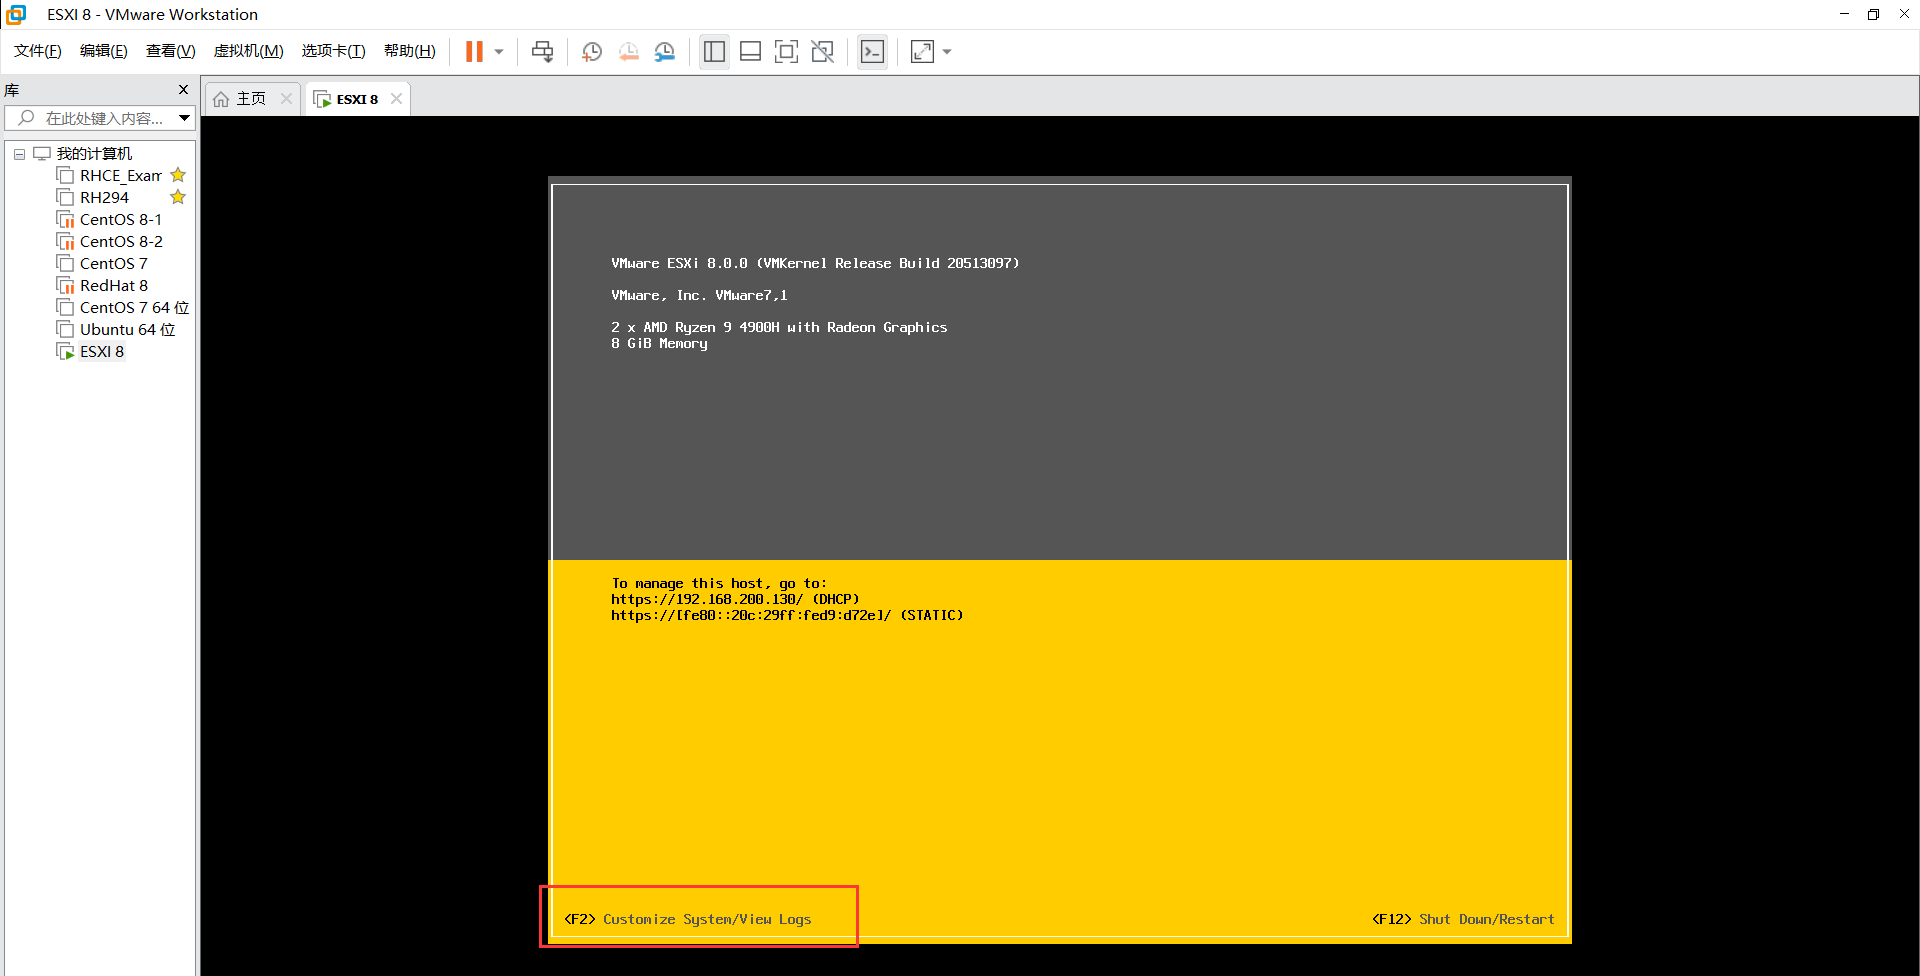Select the RH294 virtual machine
This screenshot has width=1920, height=976.
coord(104,198)
